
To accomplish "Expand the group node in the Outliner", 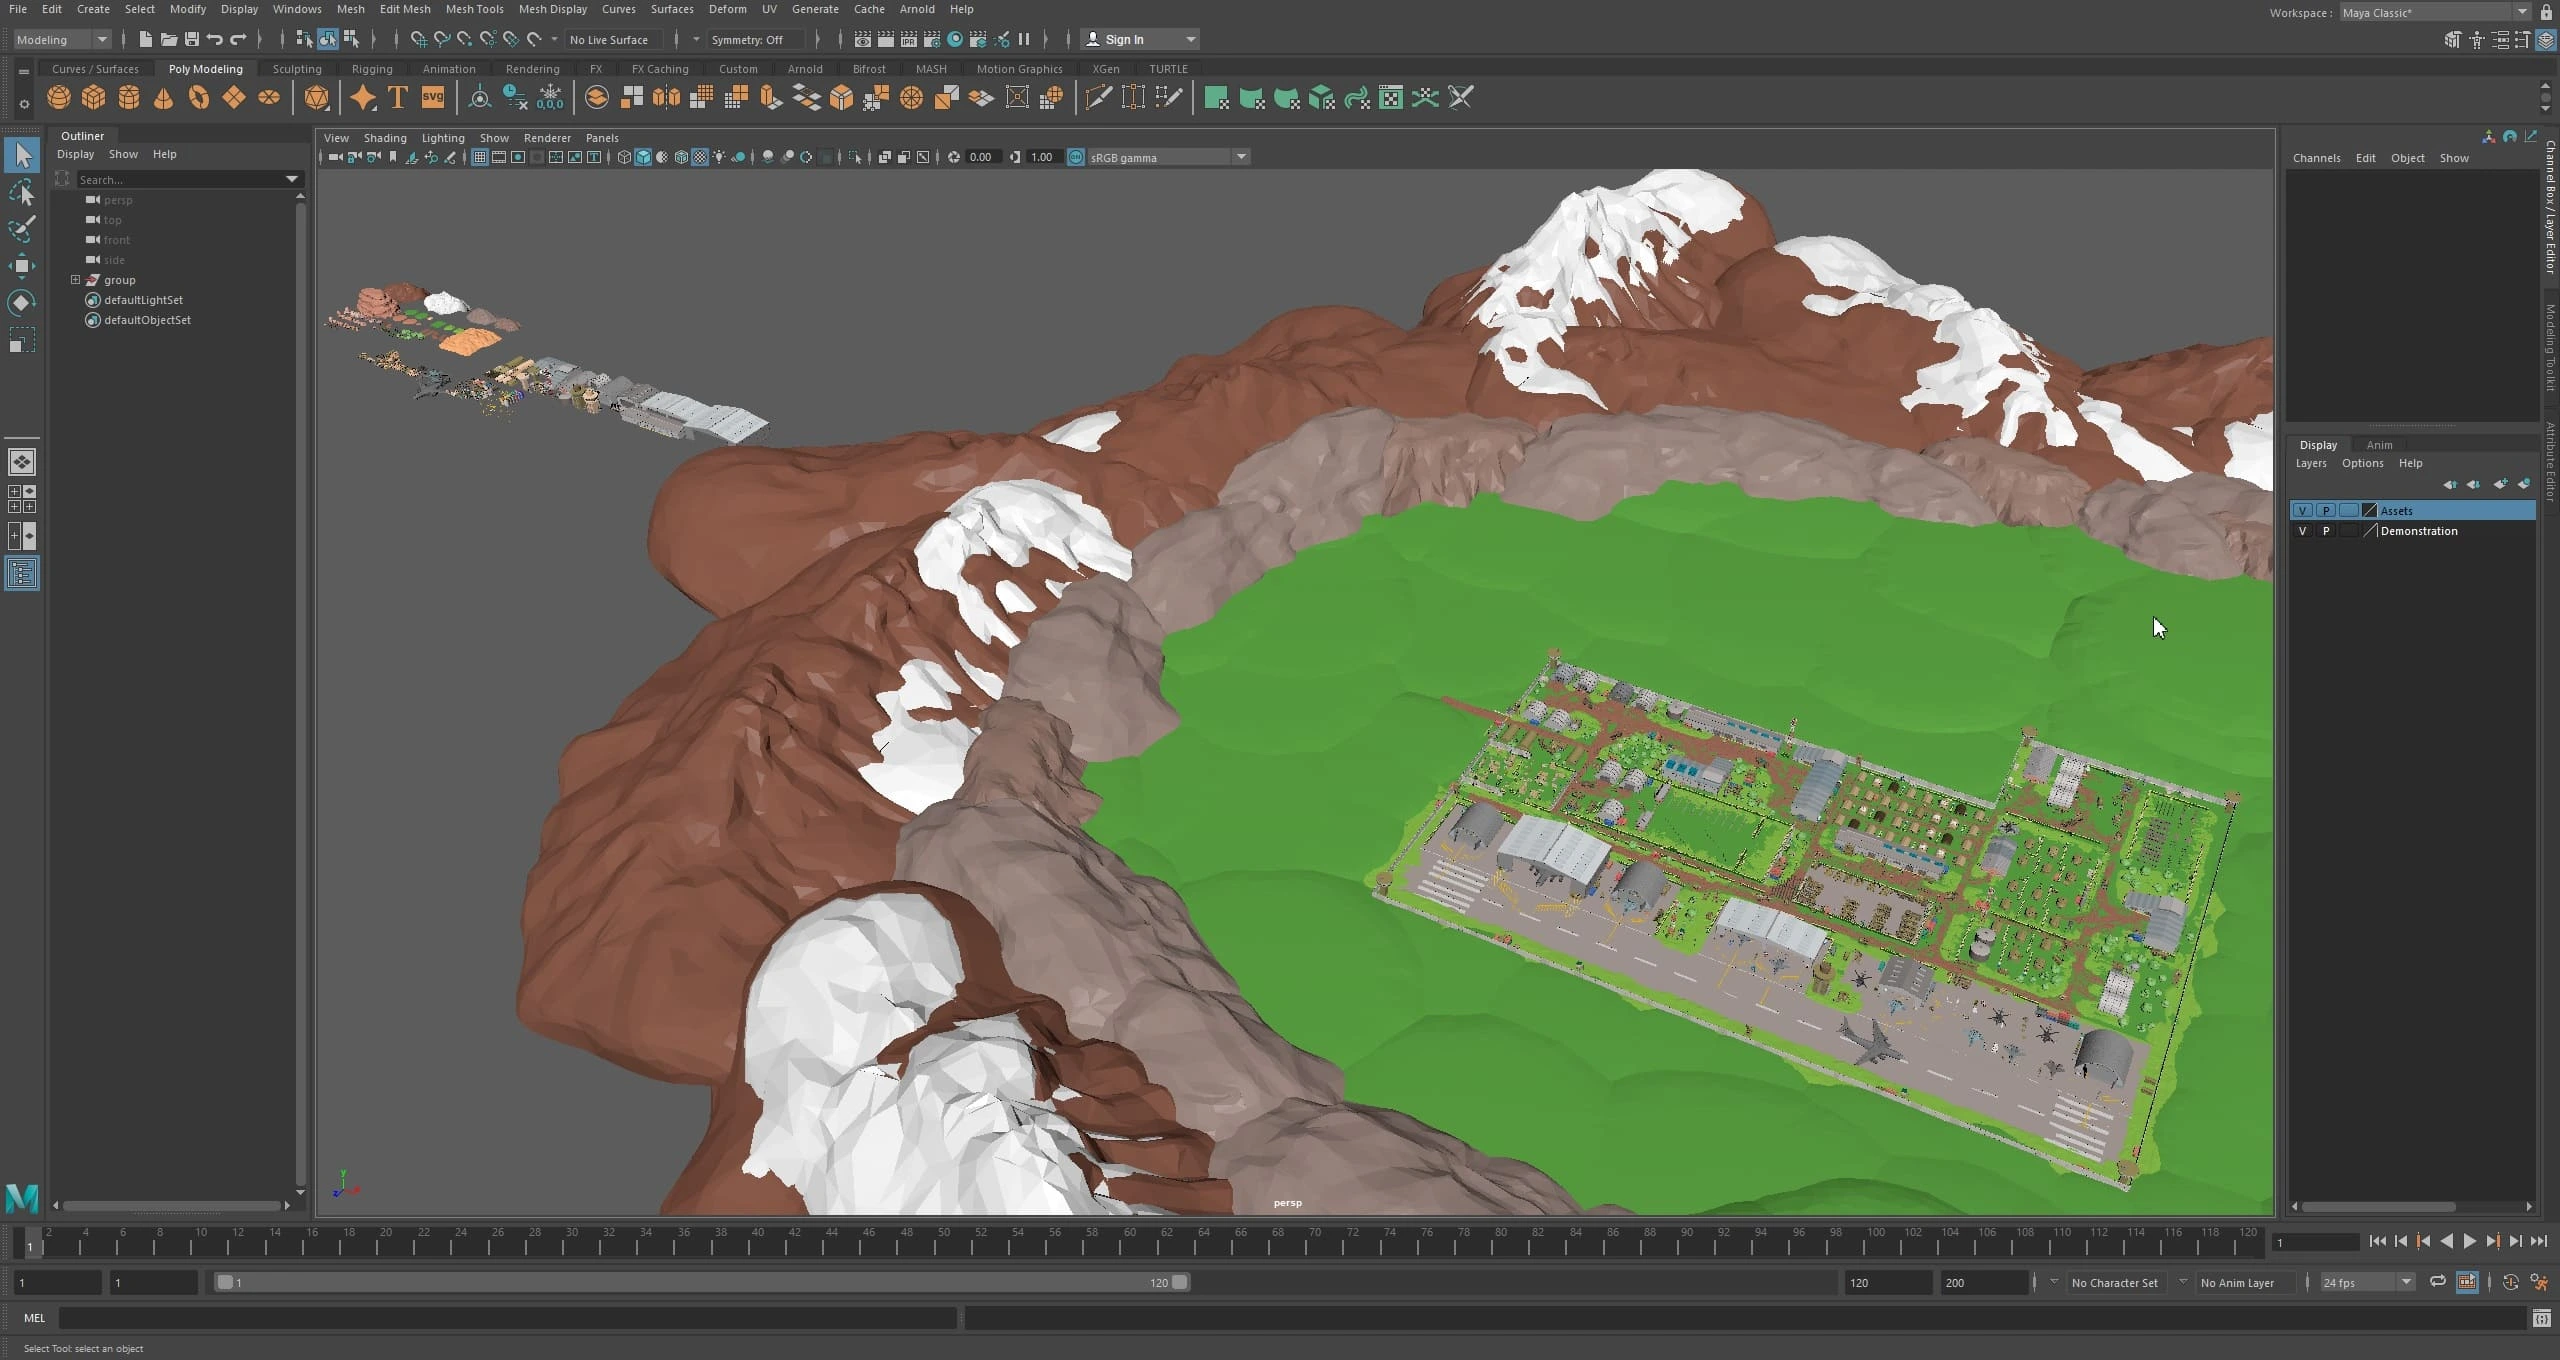I will 75,280.
